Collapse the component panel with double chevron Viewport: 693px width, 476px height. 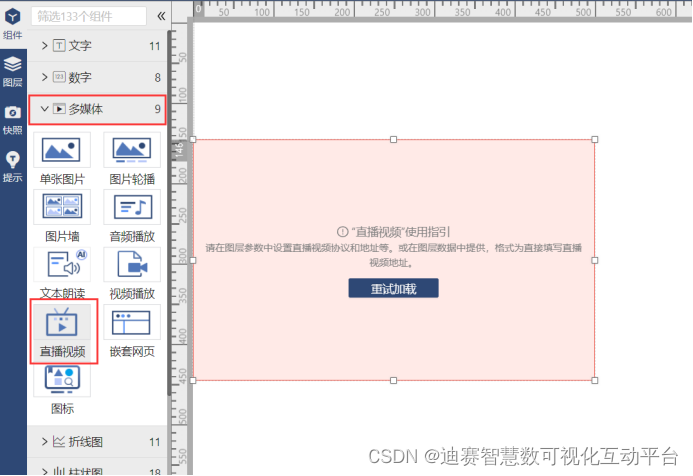point(161,16)
